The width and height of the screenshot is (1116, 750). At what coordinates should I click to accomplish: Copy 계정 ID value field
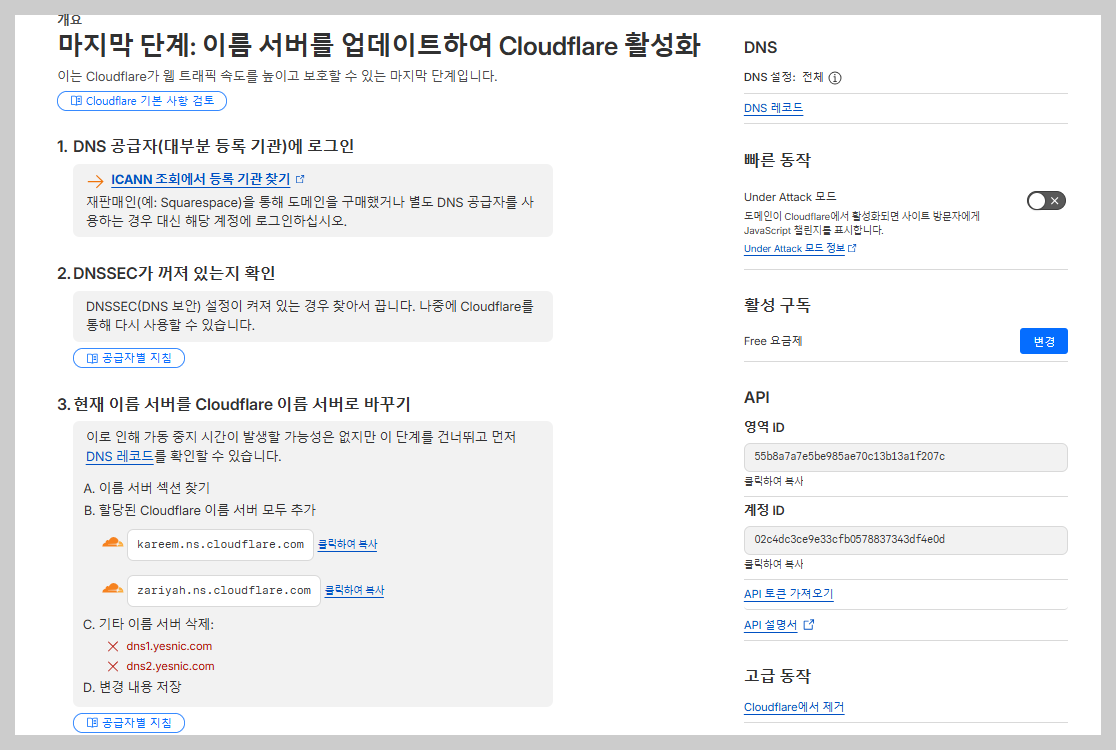pos(905,540)
